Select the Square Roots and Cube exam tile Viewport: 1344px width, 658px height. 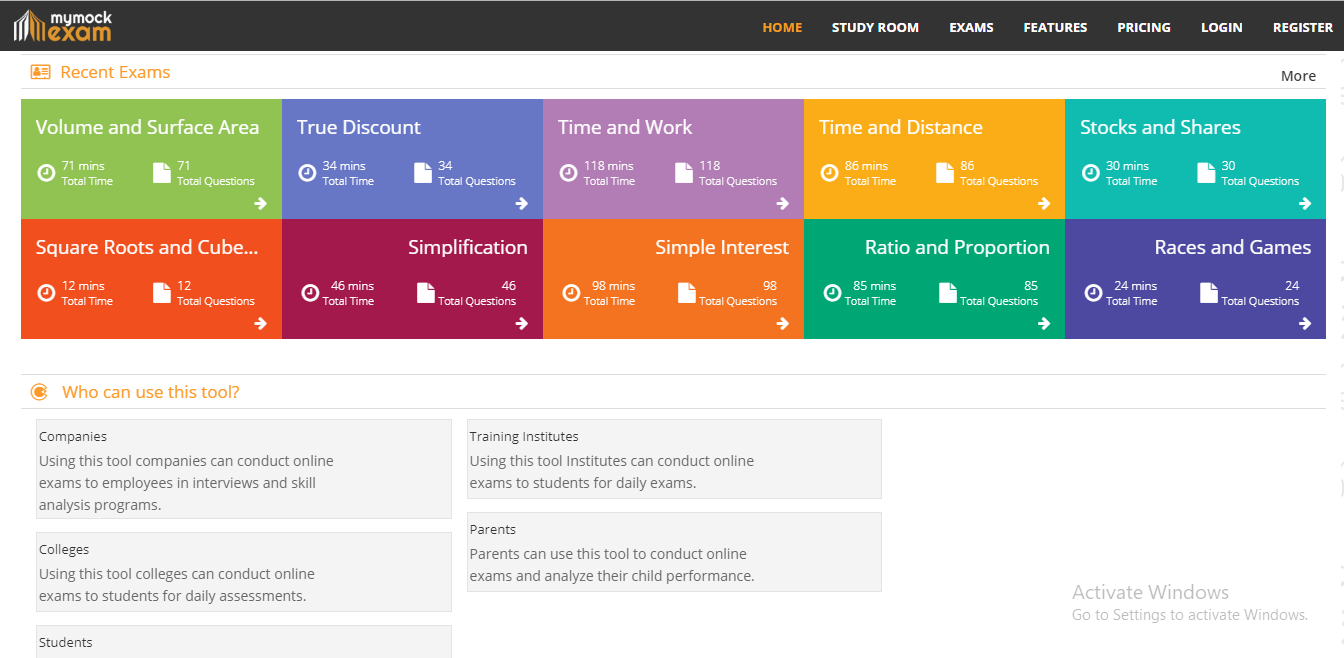click(x=147, y=248)
